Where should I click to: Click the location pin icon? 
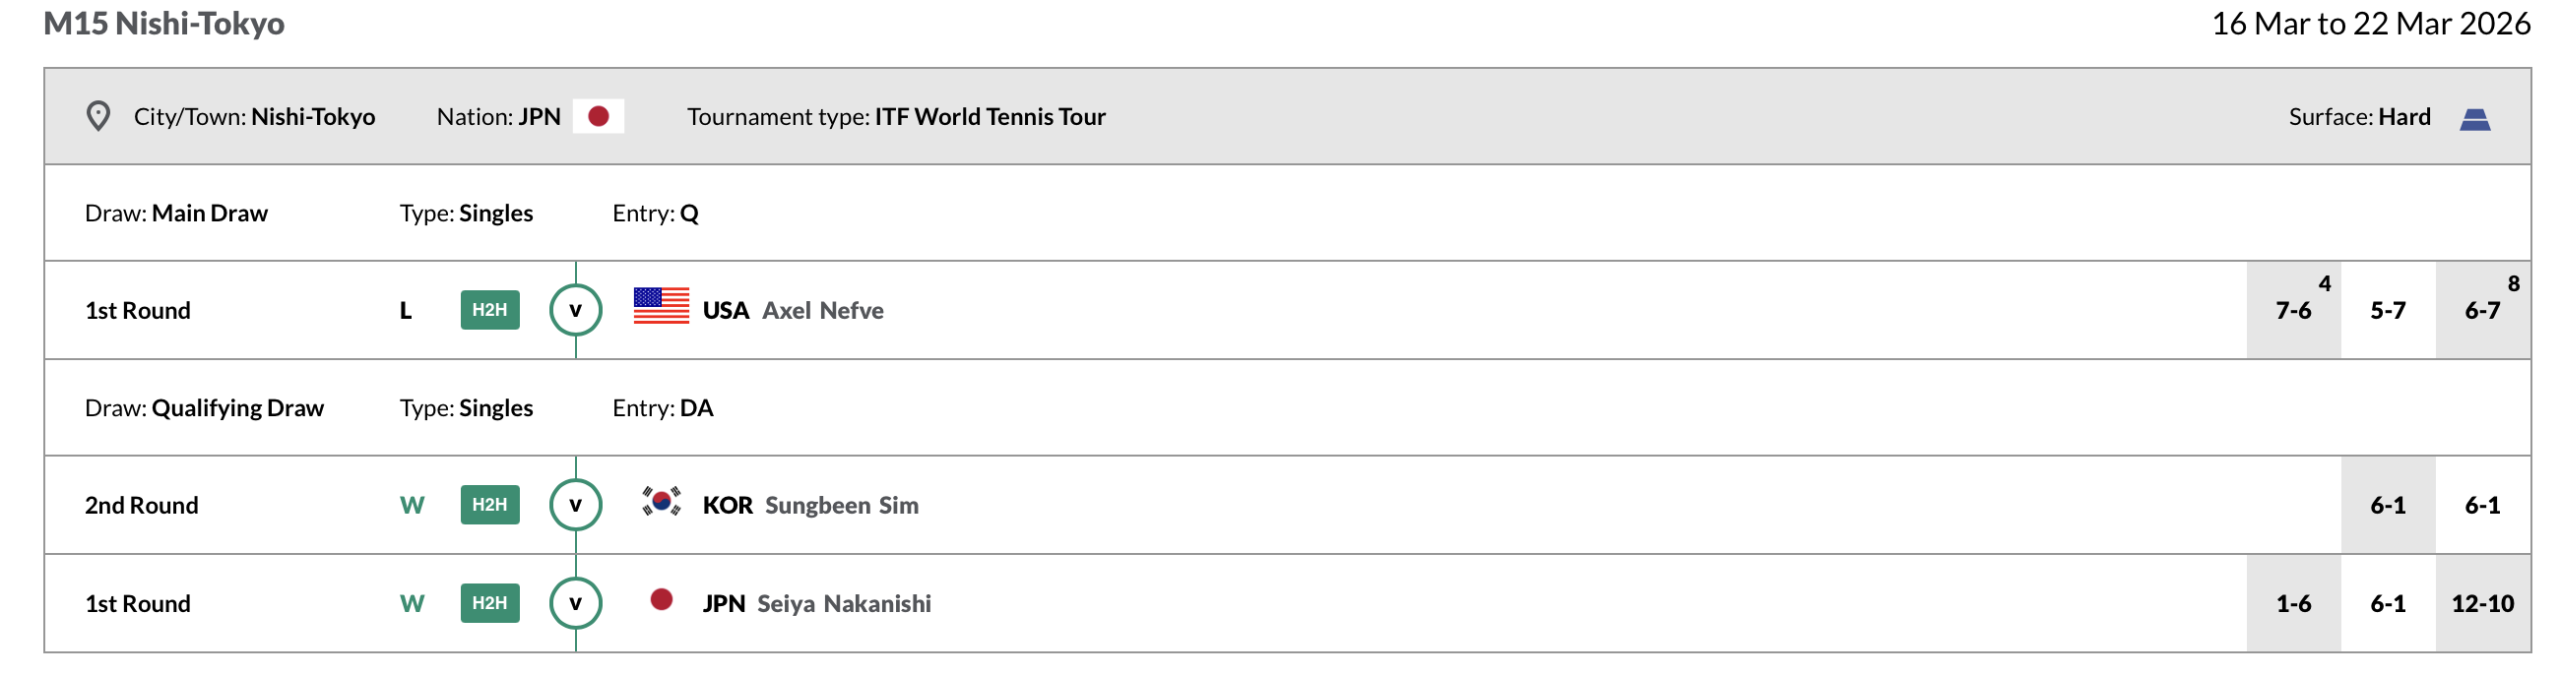[98, 116]
